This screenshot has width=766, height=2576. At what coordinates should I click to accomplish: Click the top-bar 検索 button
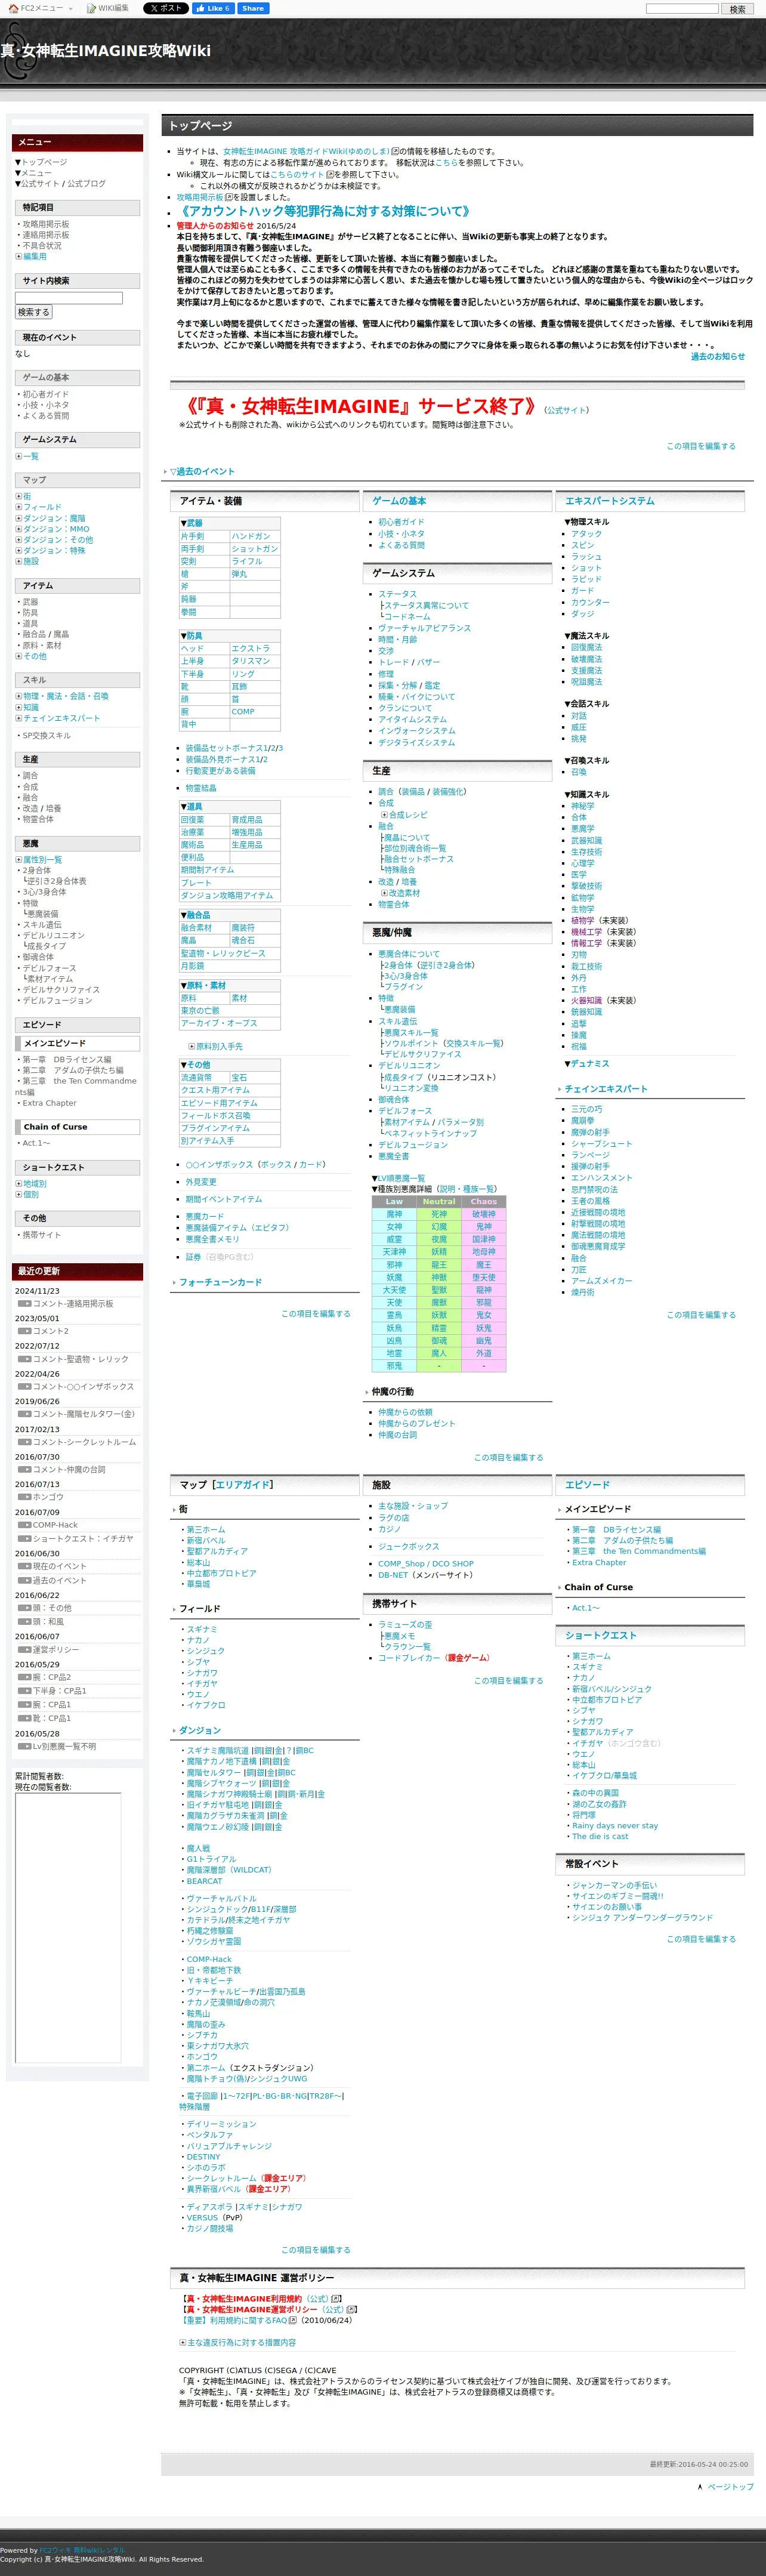738,9
